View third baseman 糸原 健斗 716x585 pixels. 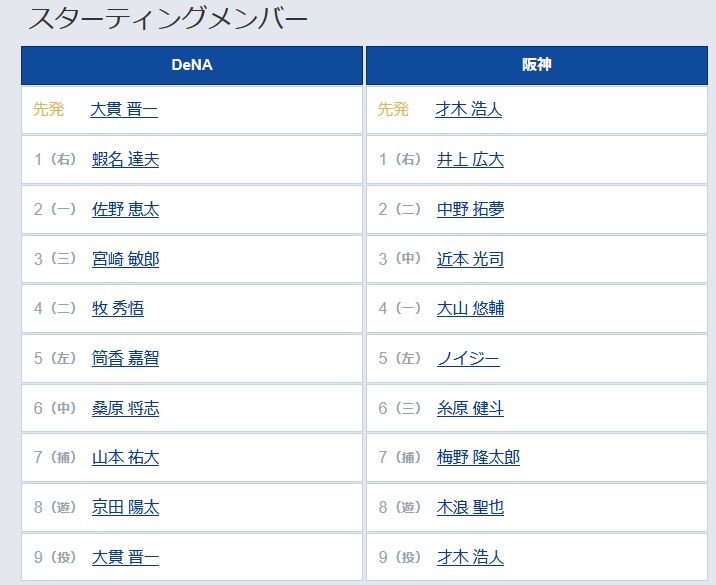pyautogui.click(x=470, y=408)
